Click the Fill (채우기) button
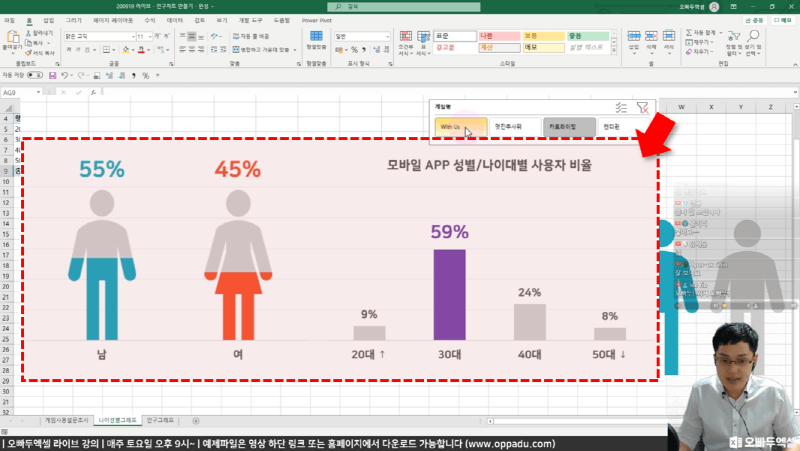The height and width of the screenshot is (451, 800). pos(697,42)
